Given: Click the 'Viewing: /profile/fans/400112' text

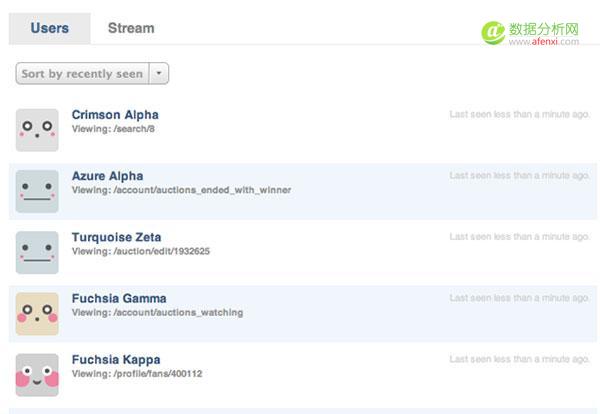Looking at the screenshot, I should [137, 374].
